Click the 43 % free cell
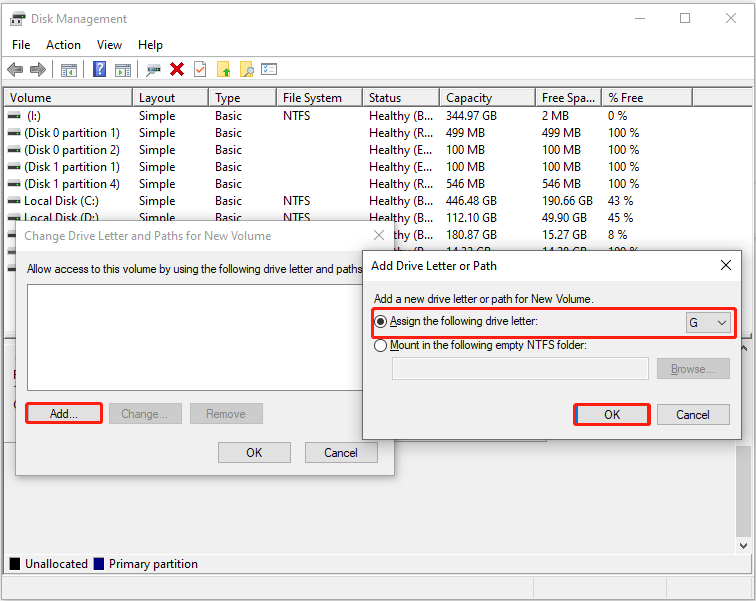Screen dimensions: 756x601 click(621, 200)
